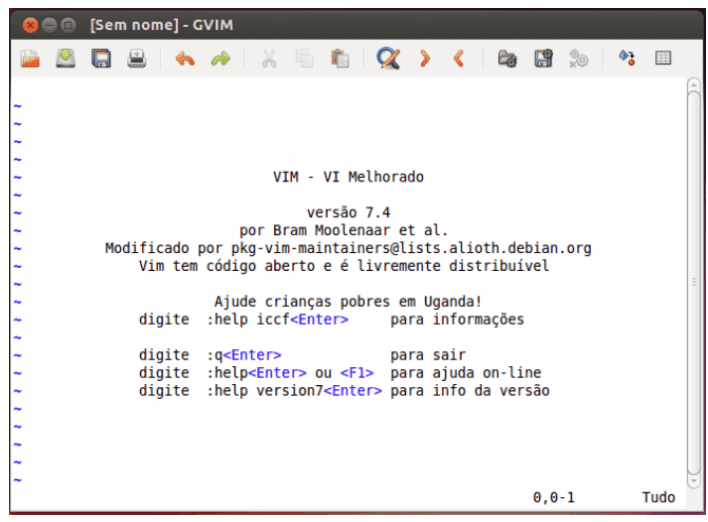Click the Copy toolbar icon
This screenshot has height=522, width=708.
304,59
